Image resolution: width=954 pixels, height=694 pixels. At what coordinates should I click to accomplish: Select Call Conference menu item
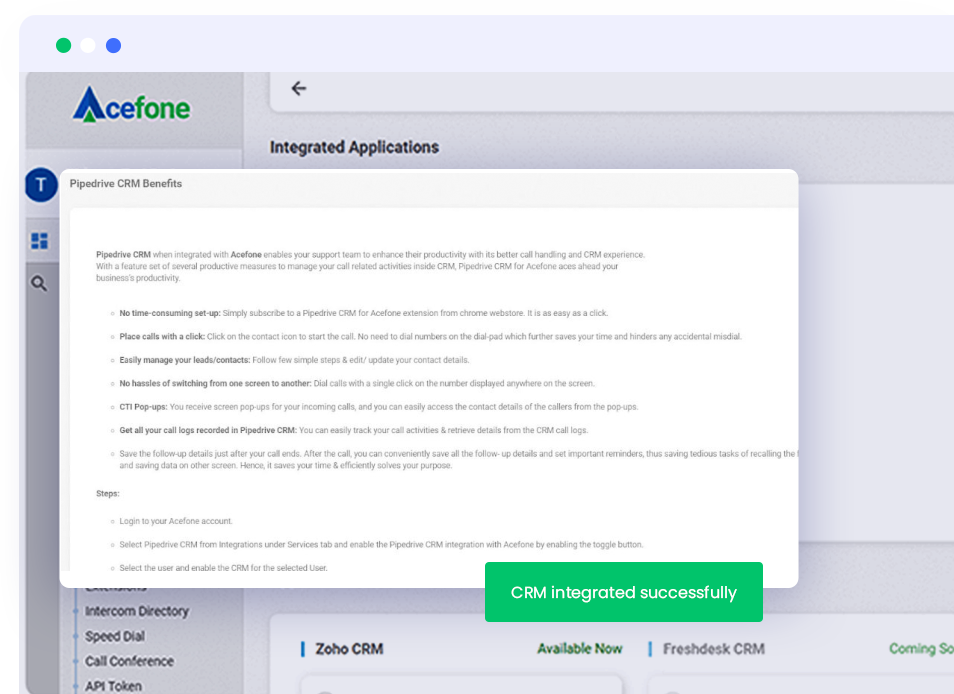tap(129, 661)
